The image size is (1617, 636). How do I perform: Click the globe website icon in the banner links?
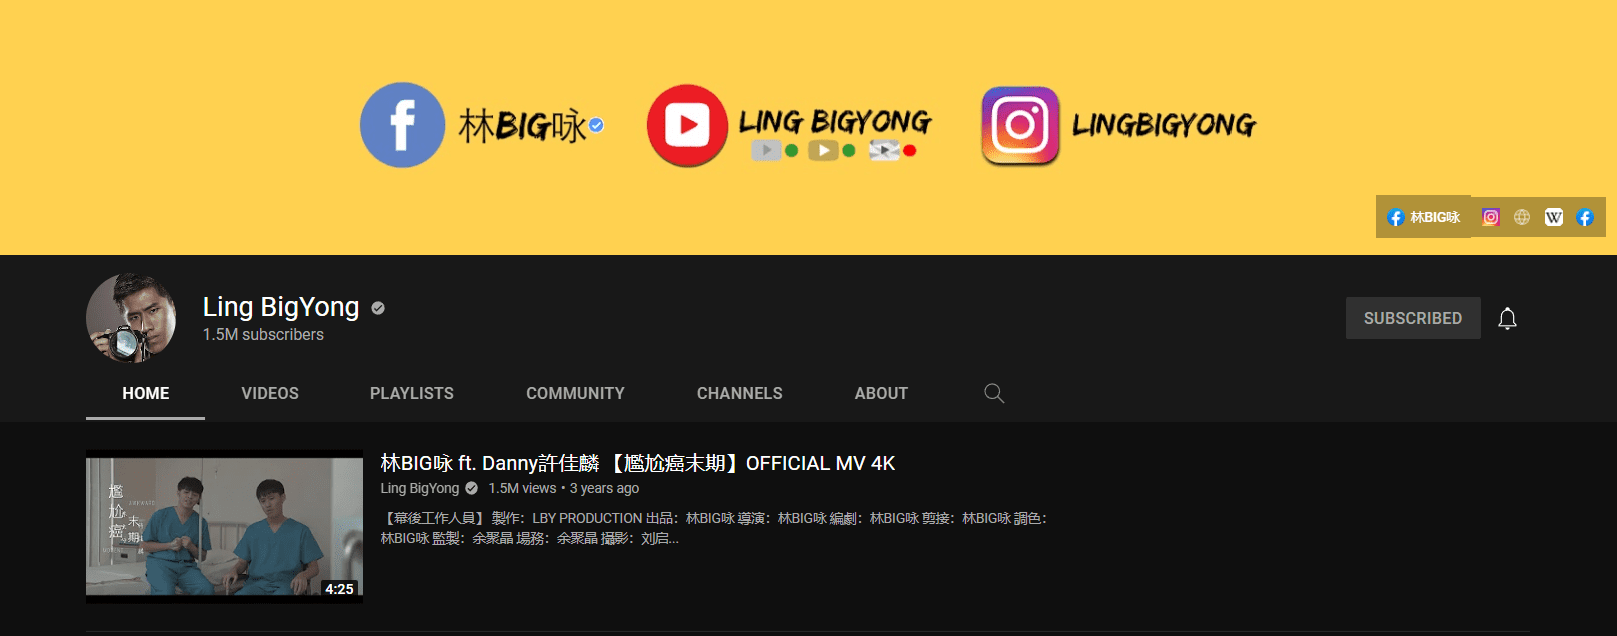point(1522,217)
